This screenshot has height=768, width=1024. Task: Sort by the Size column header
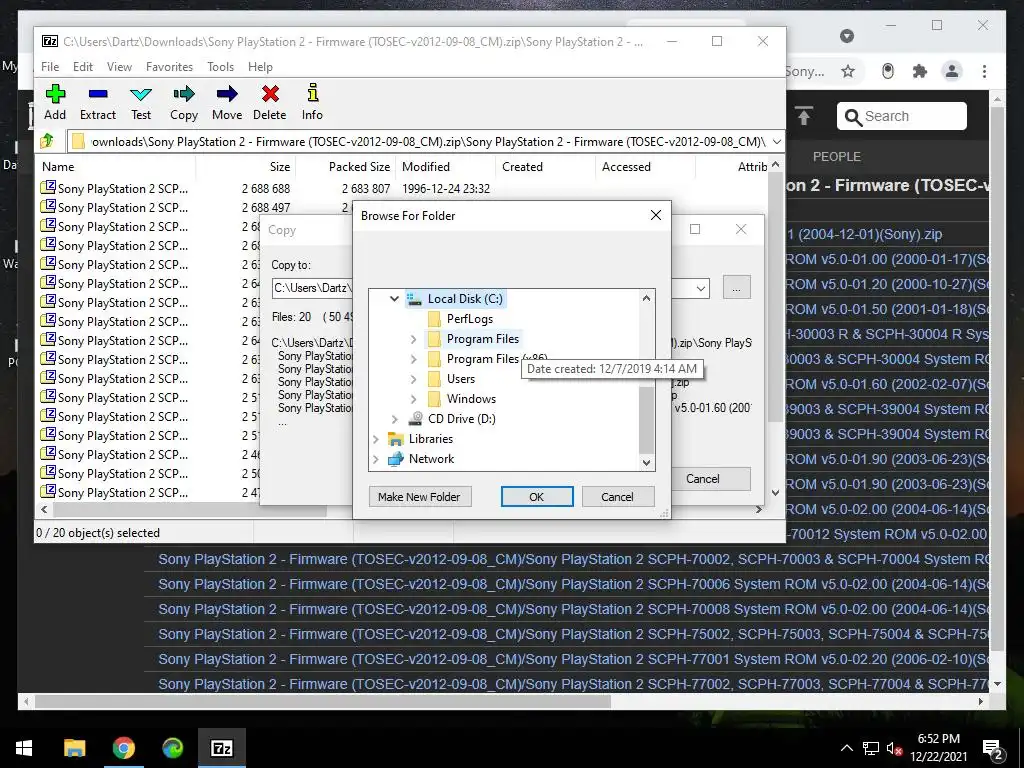(x=247, y=167)
